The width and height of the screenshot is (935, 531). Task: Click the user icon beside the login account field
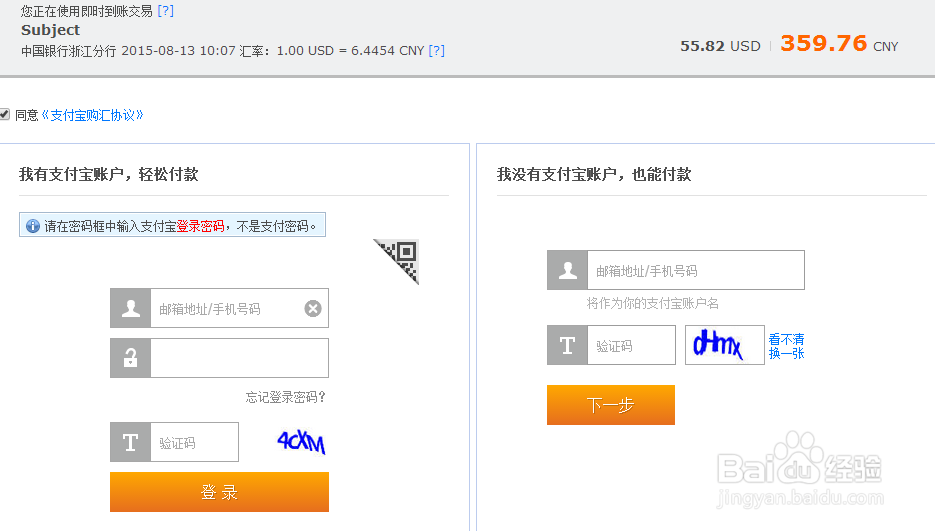click(x=131, y=308)
